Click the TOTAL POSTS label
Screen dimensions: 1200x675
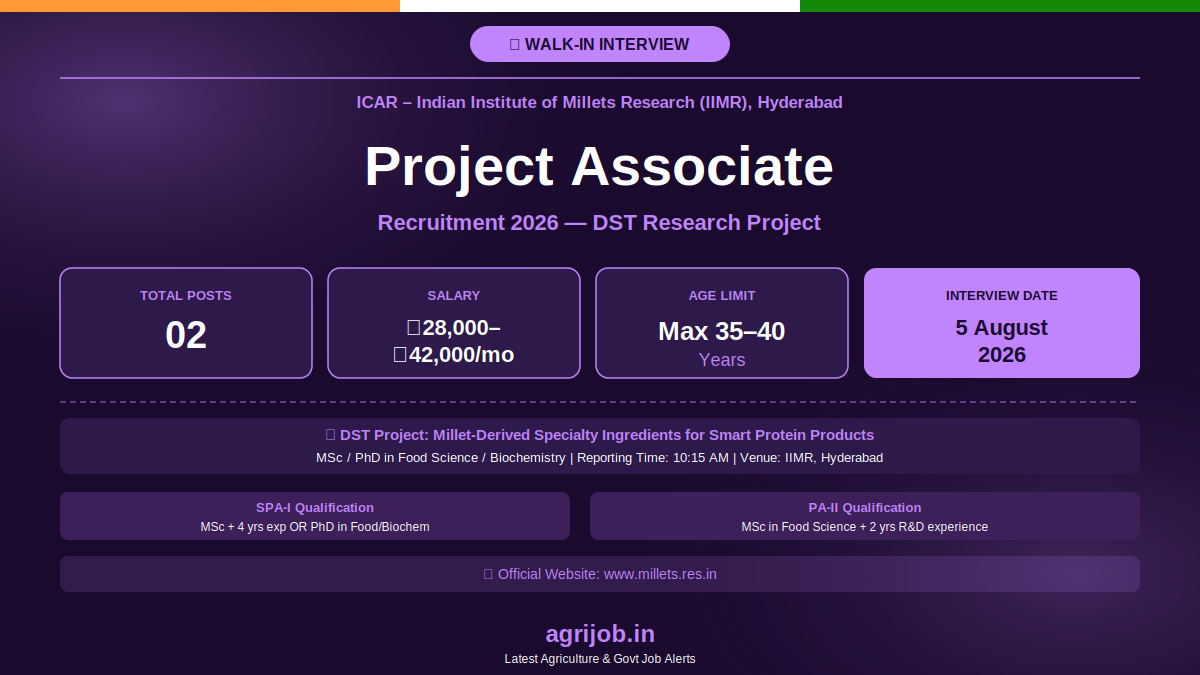tap(186, 296)
